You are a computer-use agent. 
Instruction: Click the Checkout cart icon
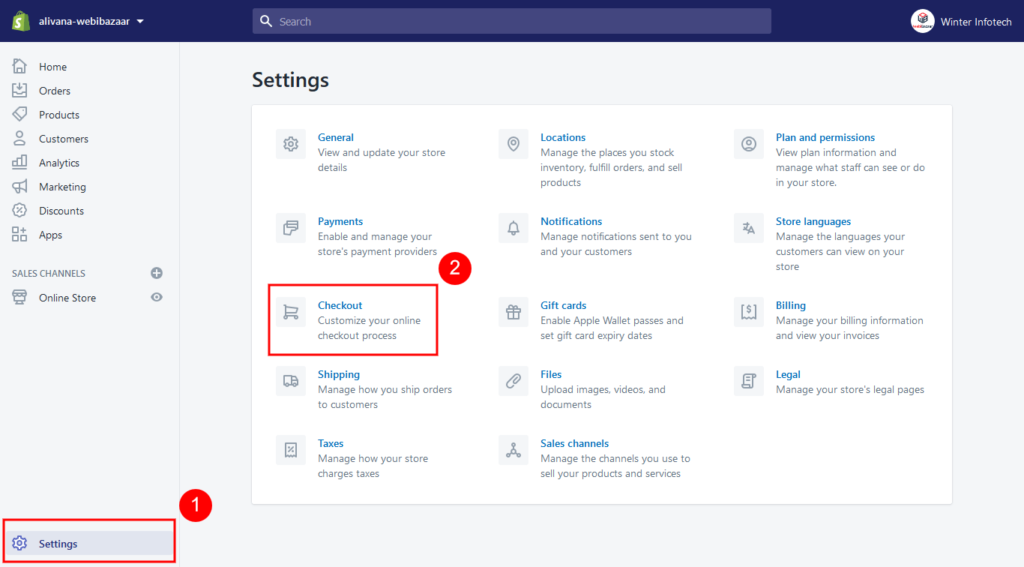click(x=291, y=312)
